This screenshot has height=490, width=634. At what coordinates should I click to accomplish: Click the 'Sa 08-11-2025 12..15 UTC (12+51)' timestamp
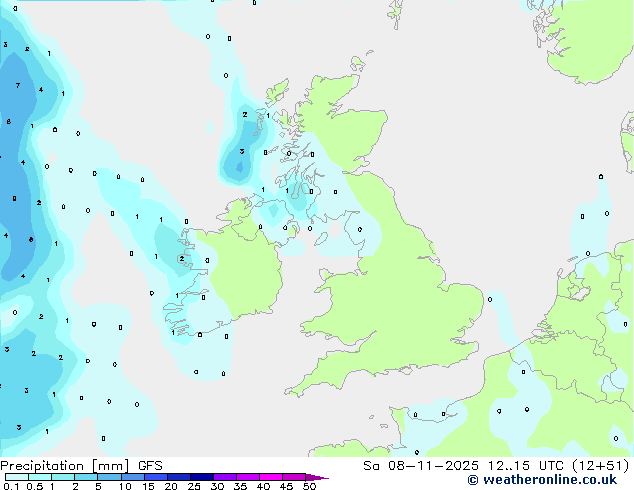point(496,466)
